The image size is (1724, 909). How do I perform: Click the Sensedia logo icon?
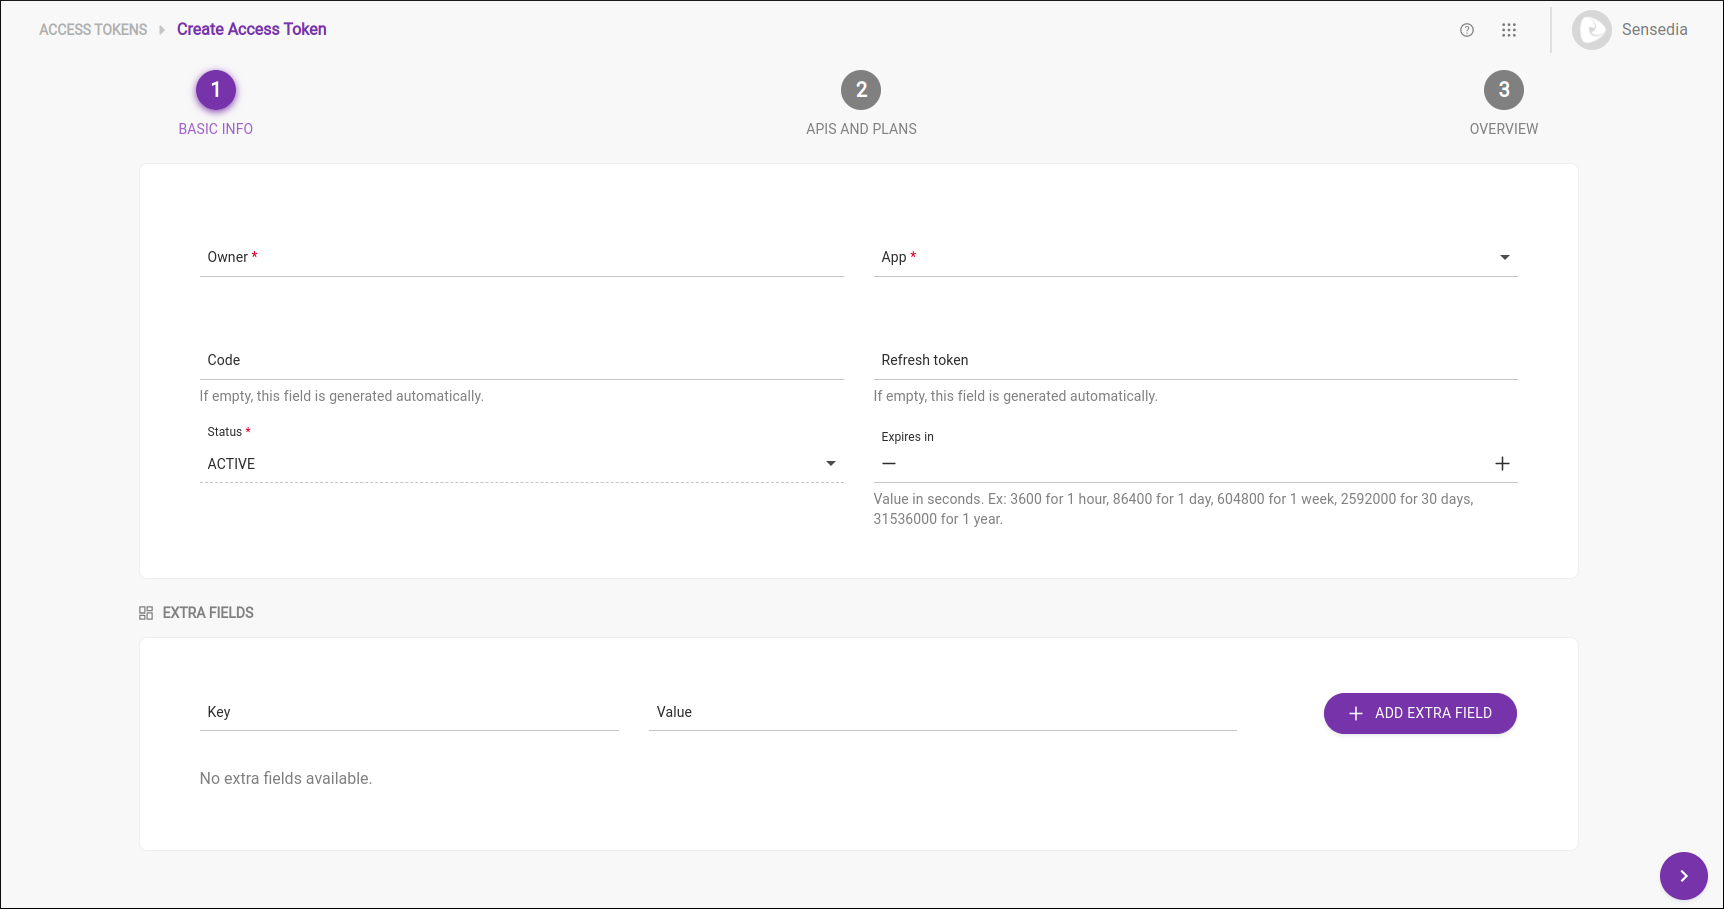coord(1591,30)
